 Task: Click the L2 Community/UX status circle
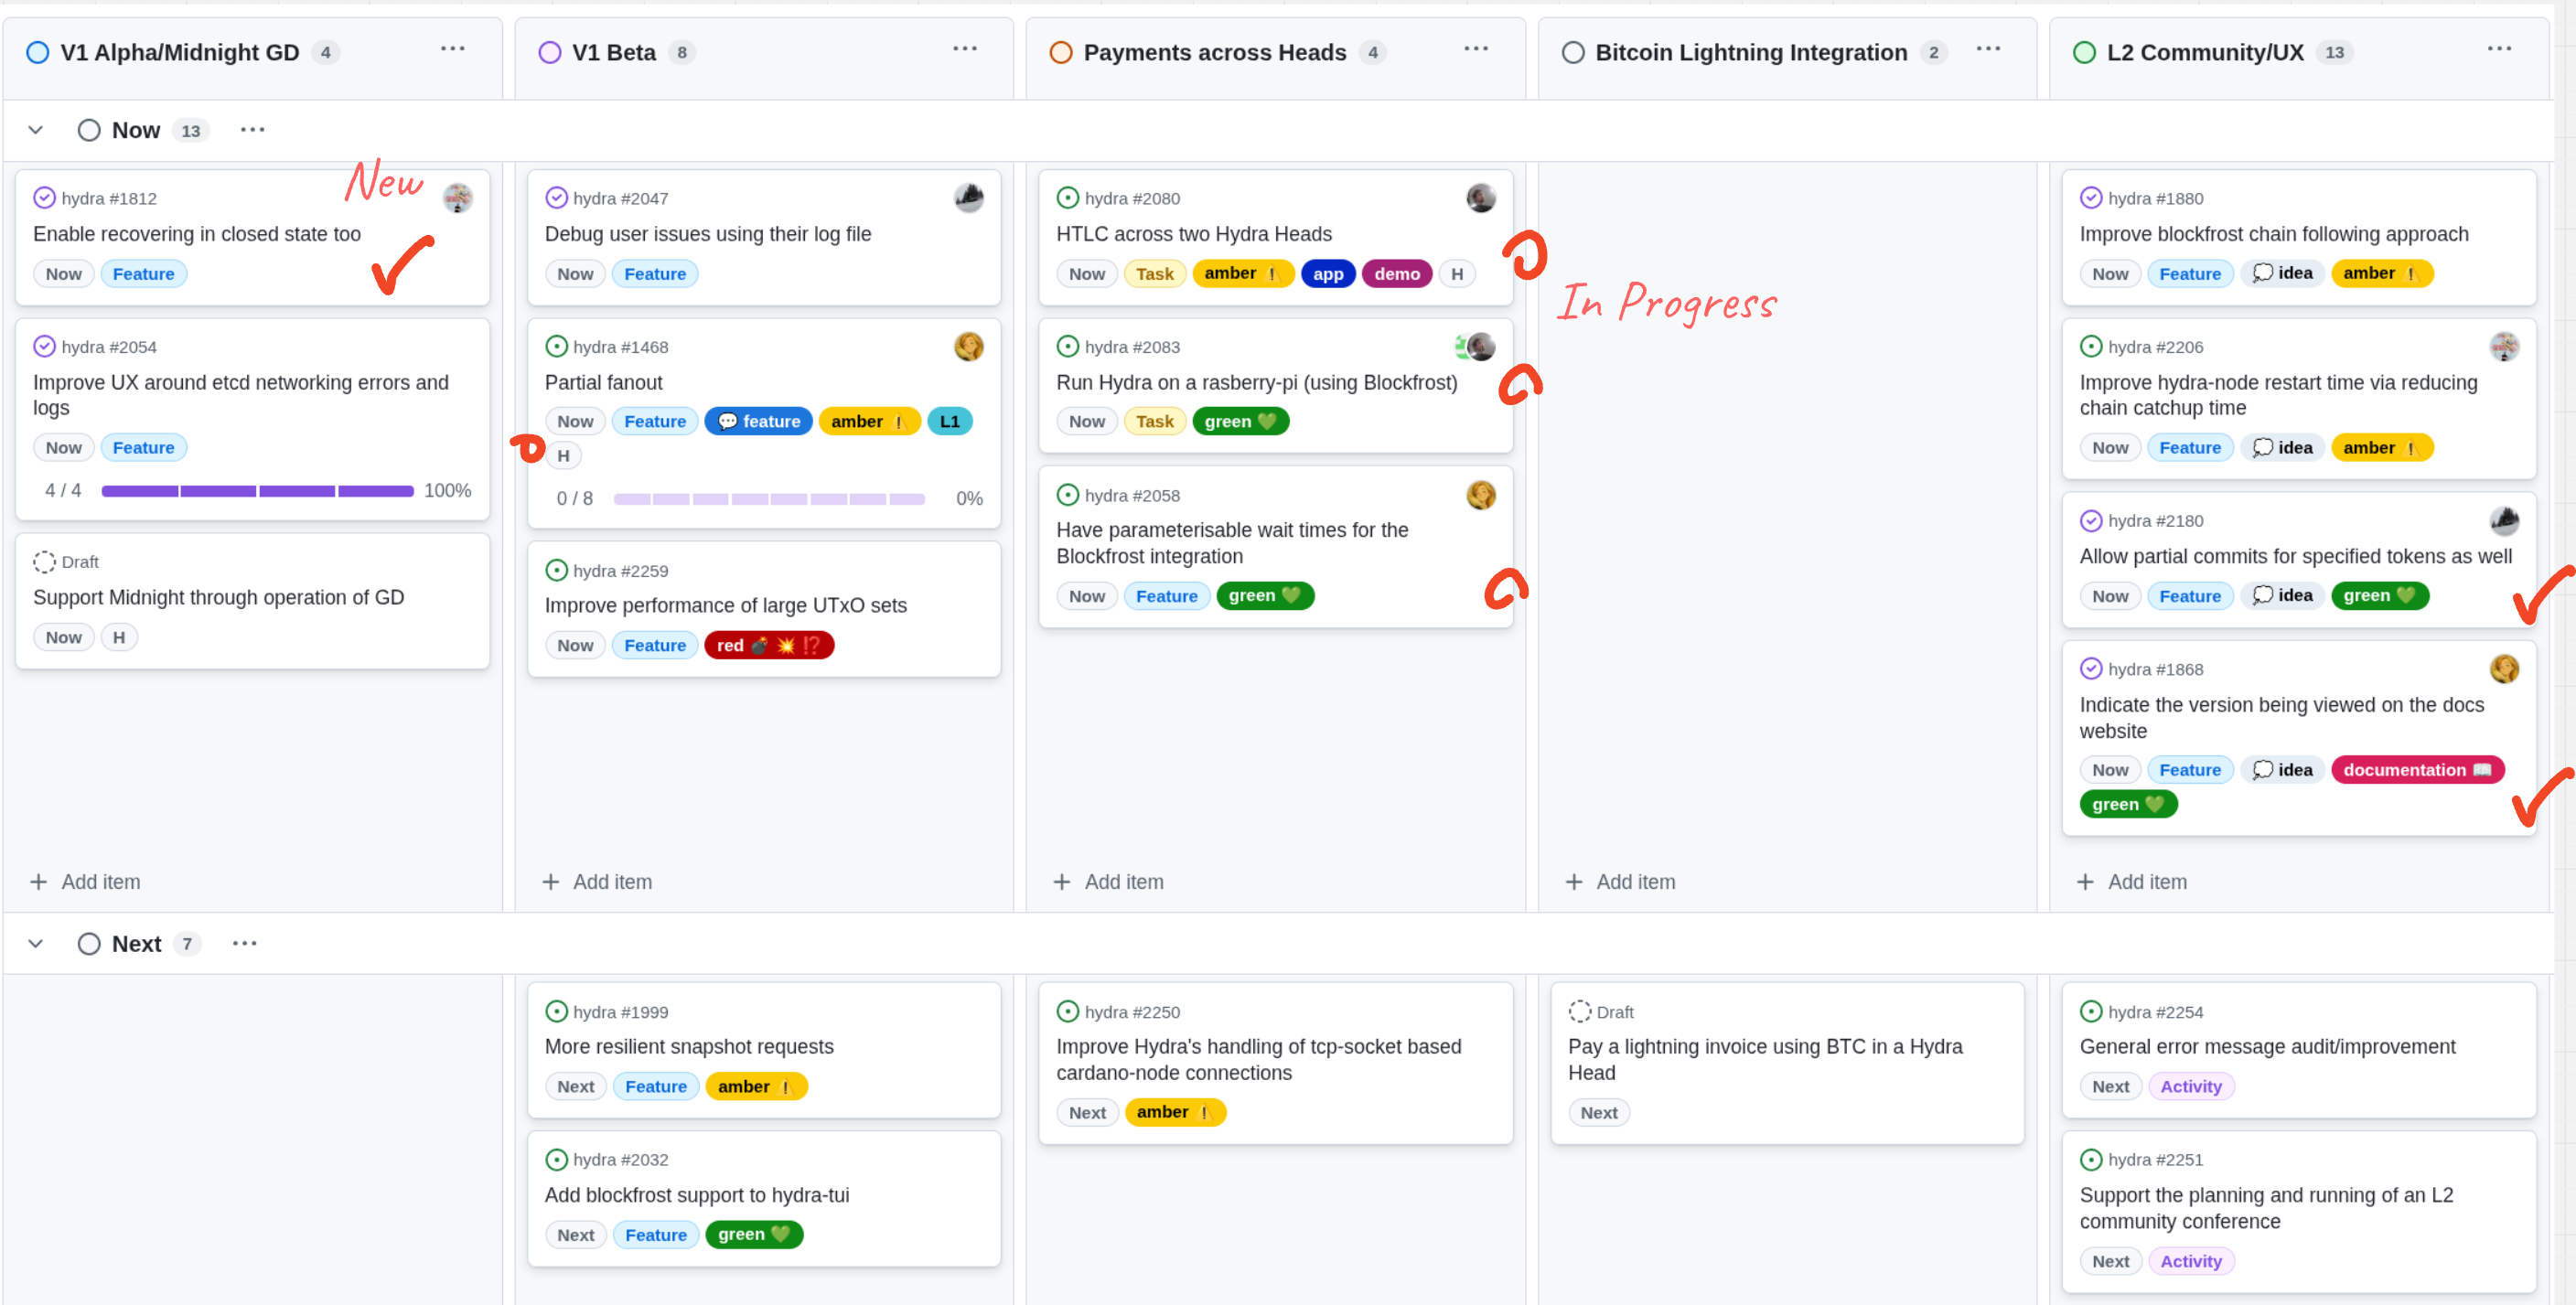(x=2084, y=52)
